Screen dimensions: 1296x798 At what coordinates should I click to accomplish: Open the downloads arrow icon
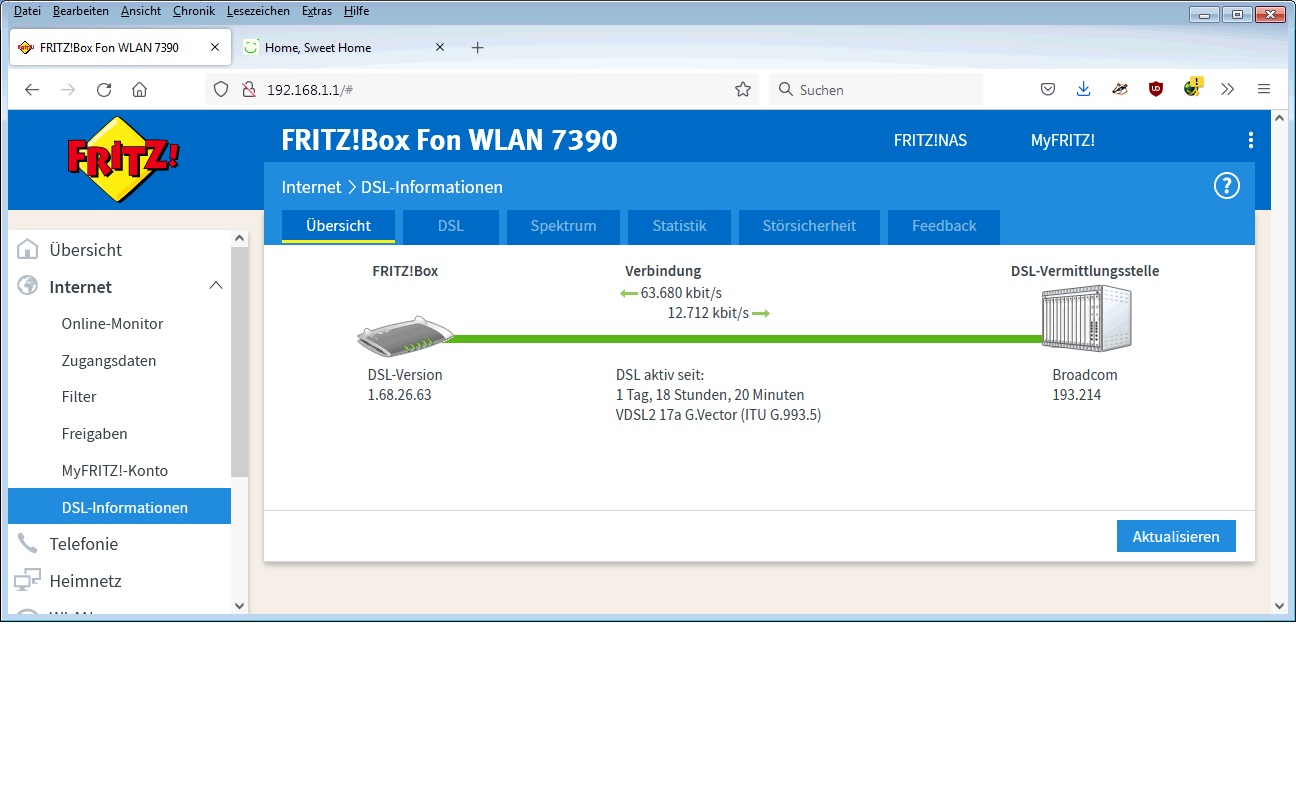1084,89
